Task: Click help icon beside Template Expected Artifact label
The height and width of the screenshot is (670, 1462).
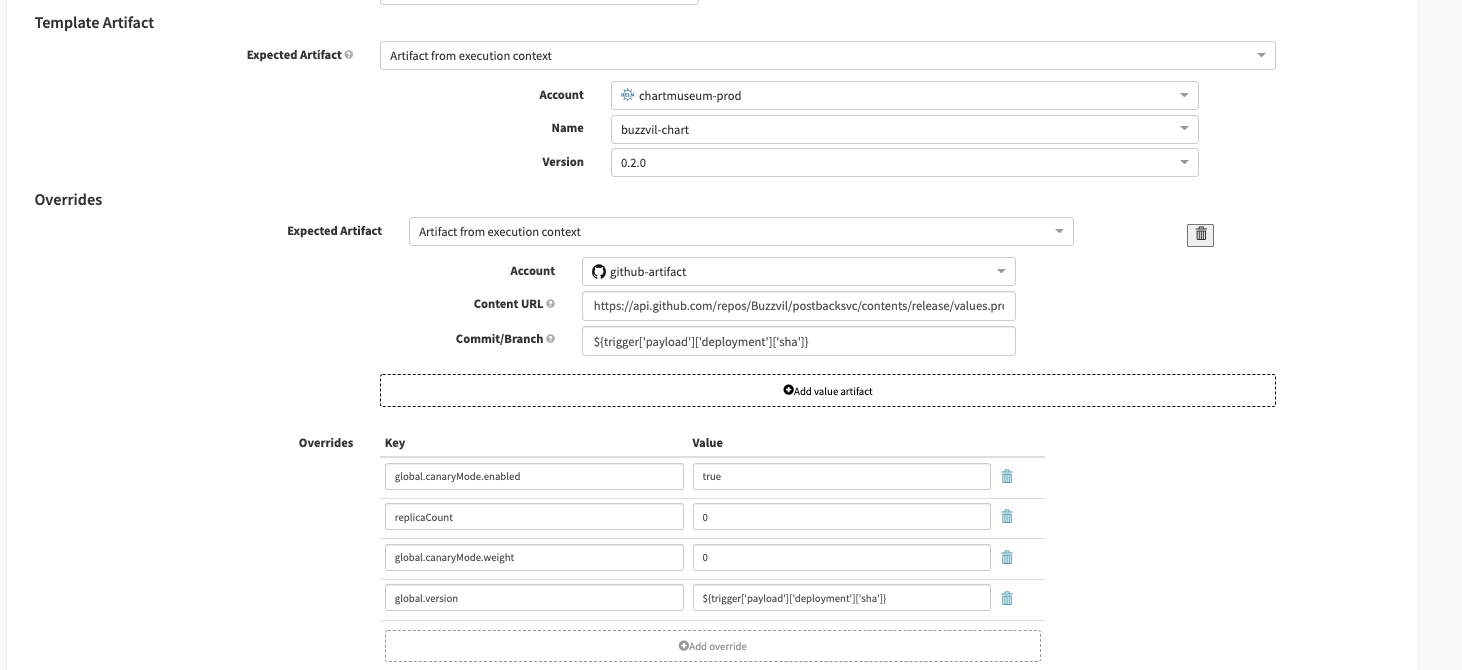Action: [349, 55]
